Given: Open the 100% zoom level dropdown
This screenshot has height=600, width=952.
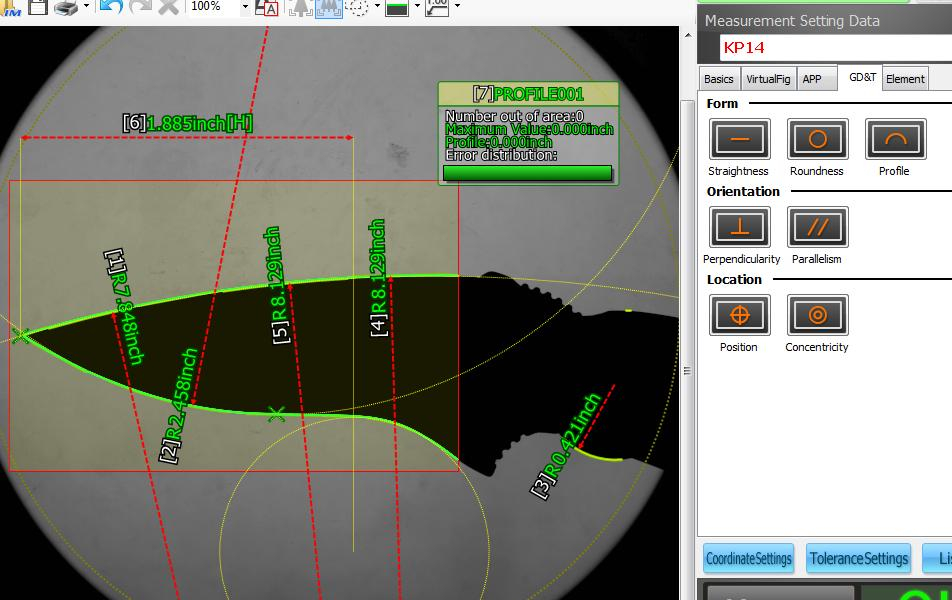Looking at the screenshot, I should pyautogui.click(x=245, y=7).
